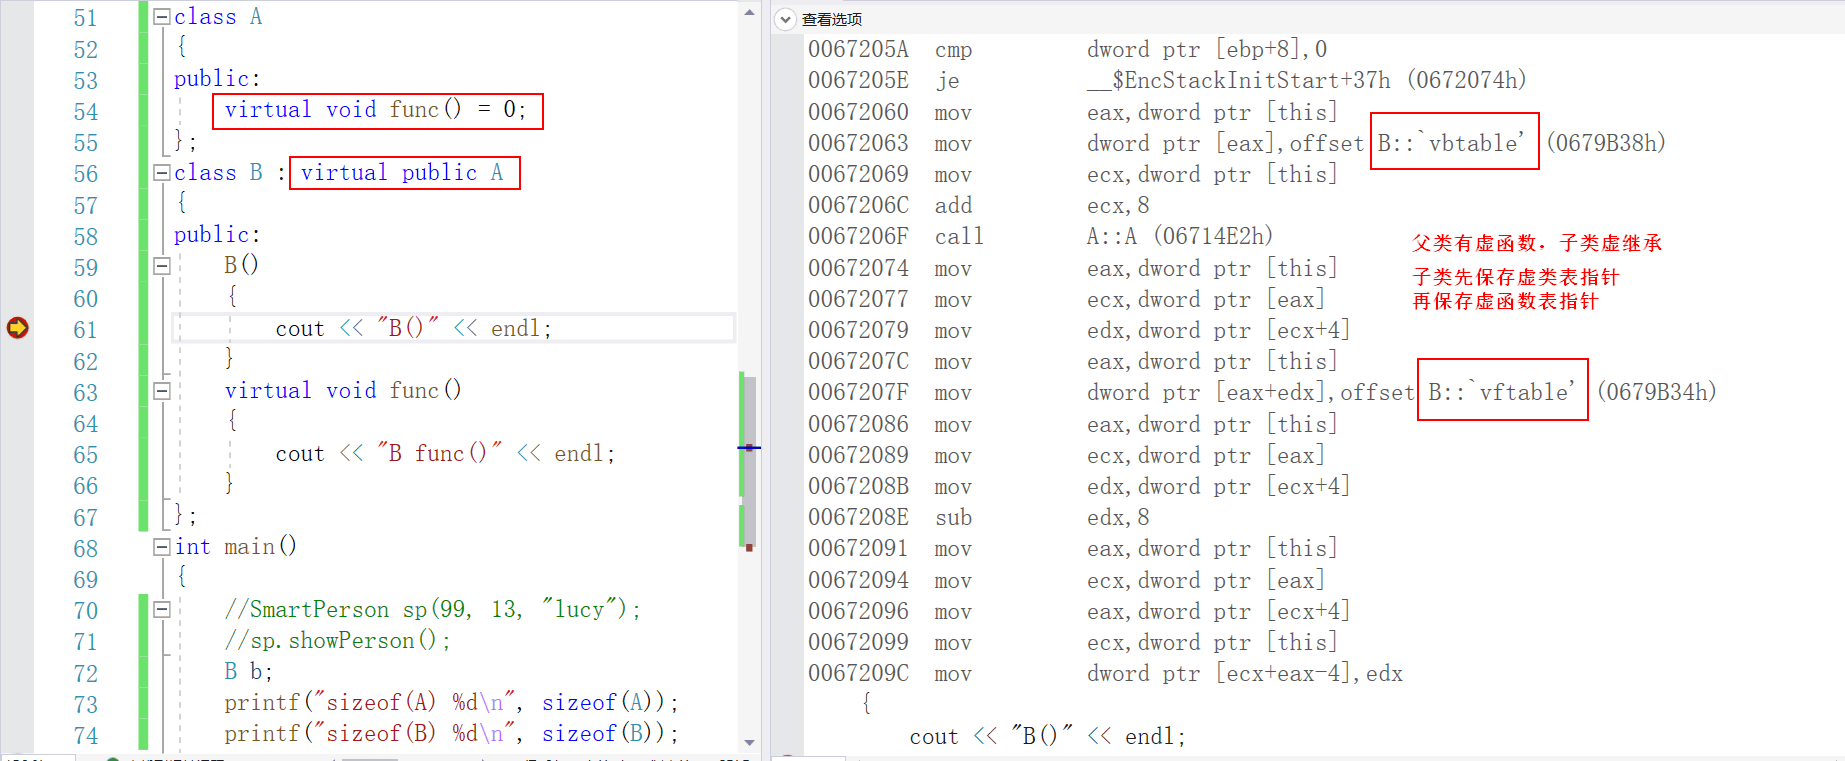This screenshot has width=1845, height=761.
Task: Collapse the virtual void func() block in class B
Action: pos(161,391)
